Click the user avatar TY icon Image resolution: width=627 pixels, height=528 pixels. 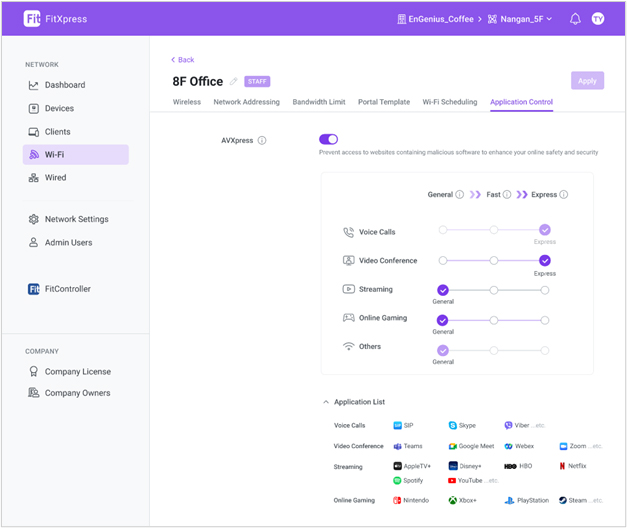598,19
